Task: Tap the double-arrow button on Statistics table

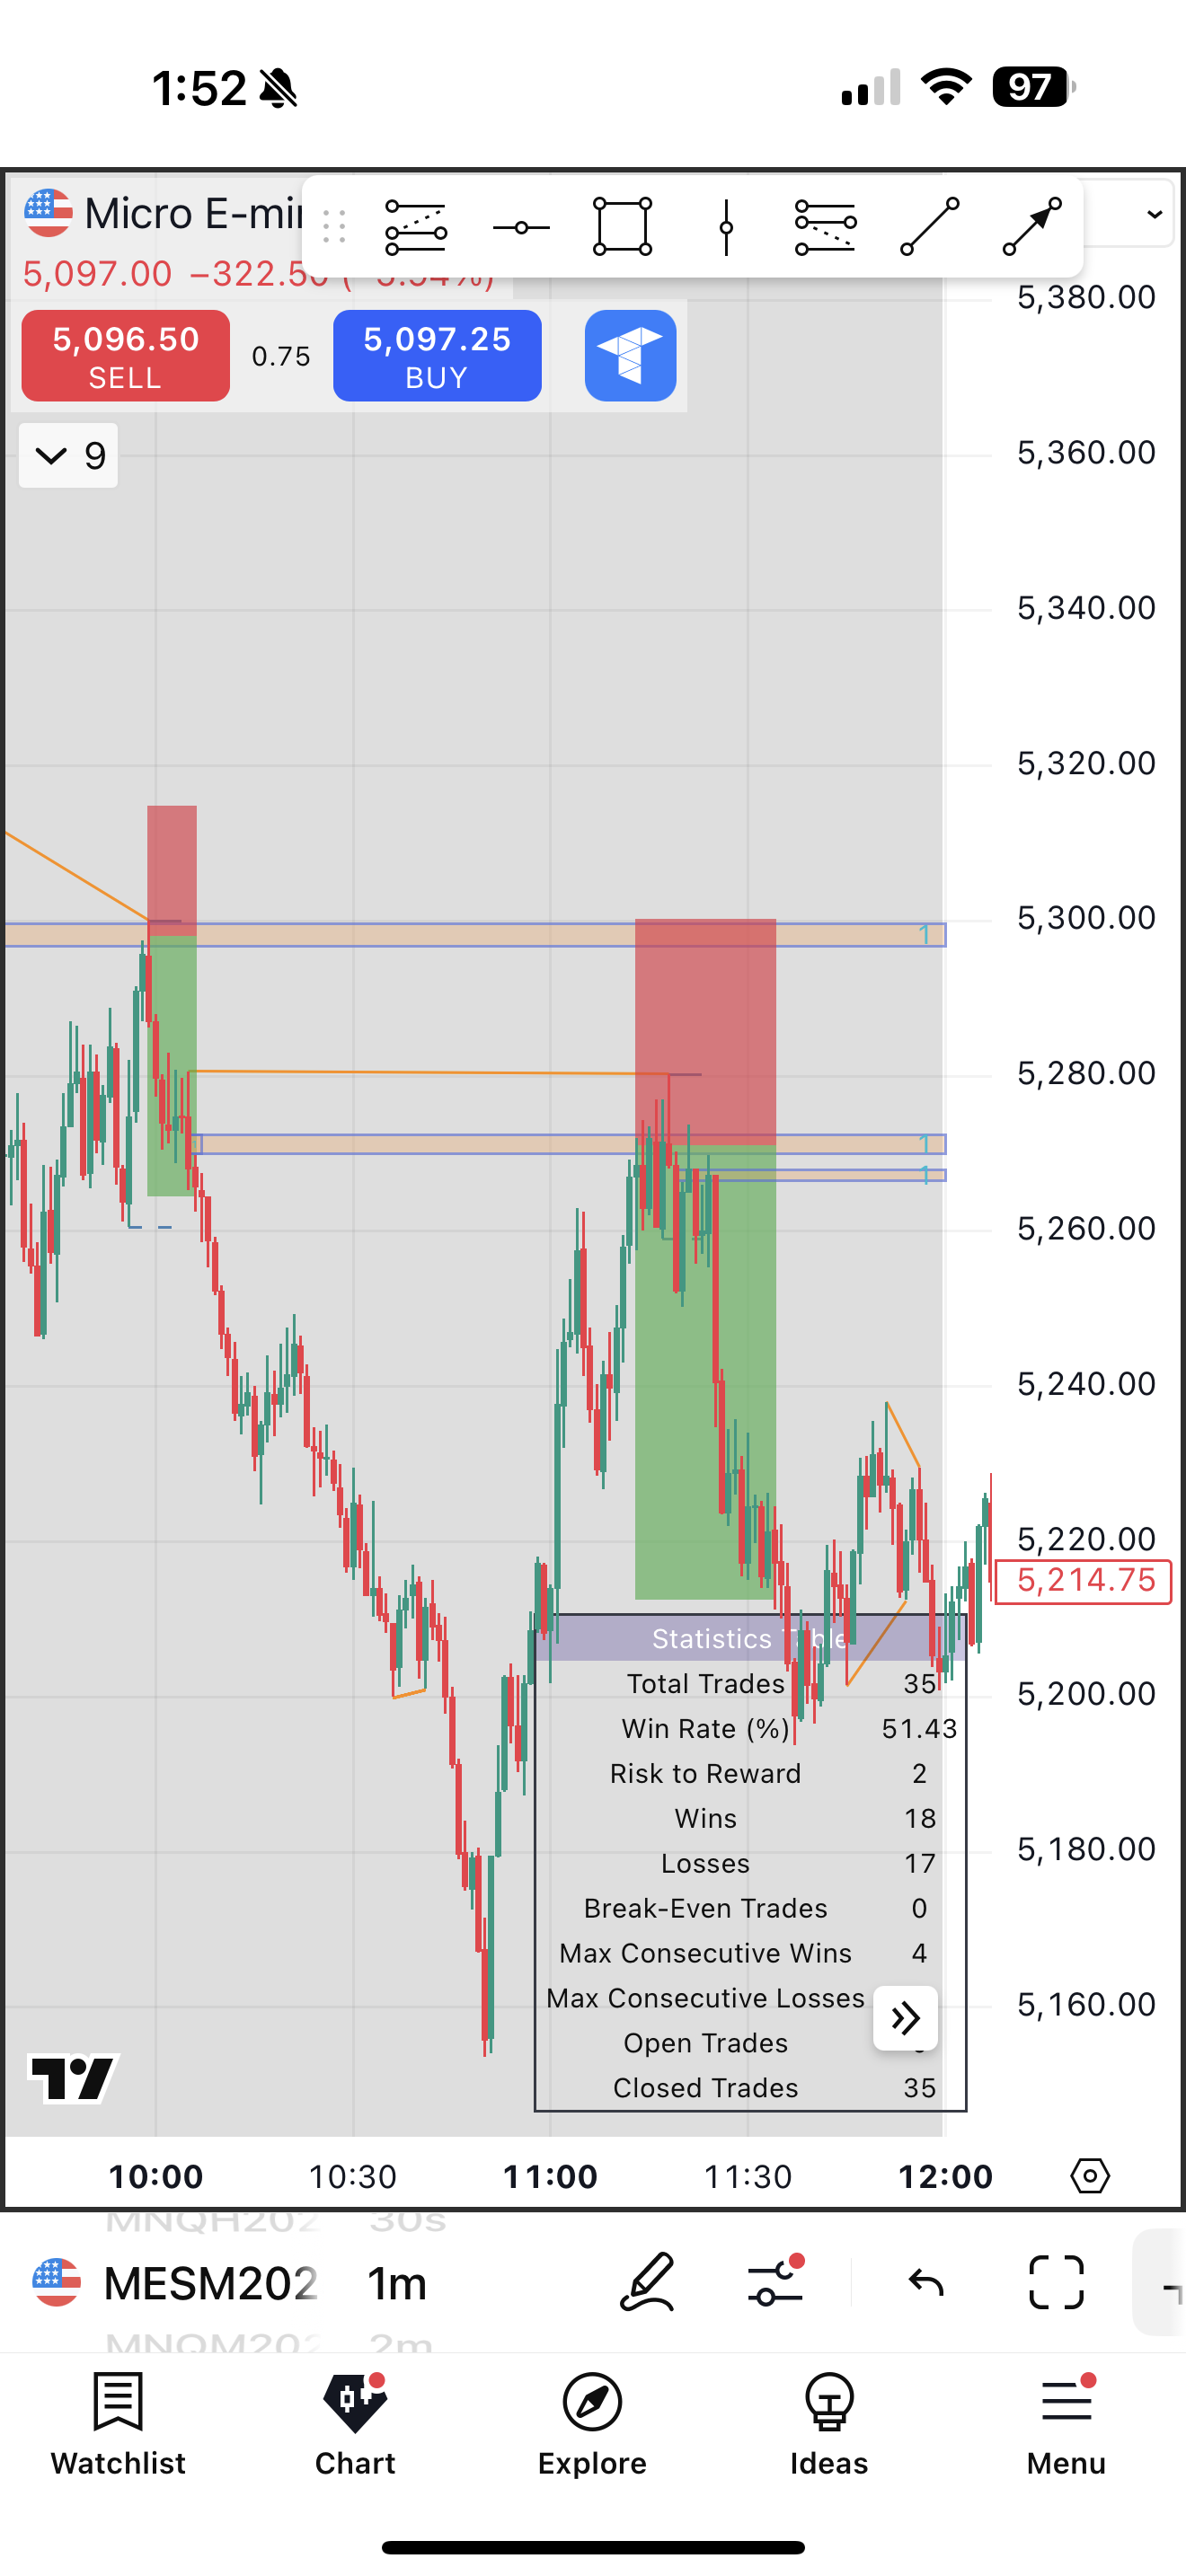Action: pos(905,2018)
